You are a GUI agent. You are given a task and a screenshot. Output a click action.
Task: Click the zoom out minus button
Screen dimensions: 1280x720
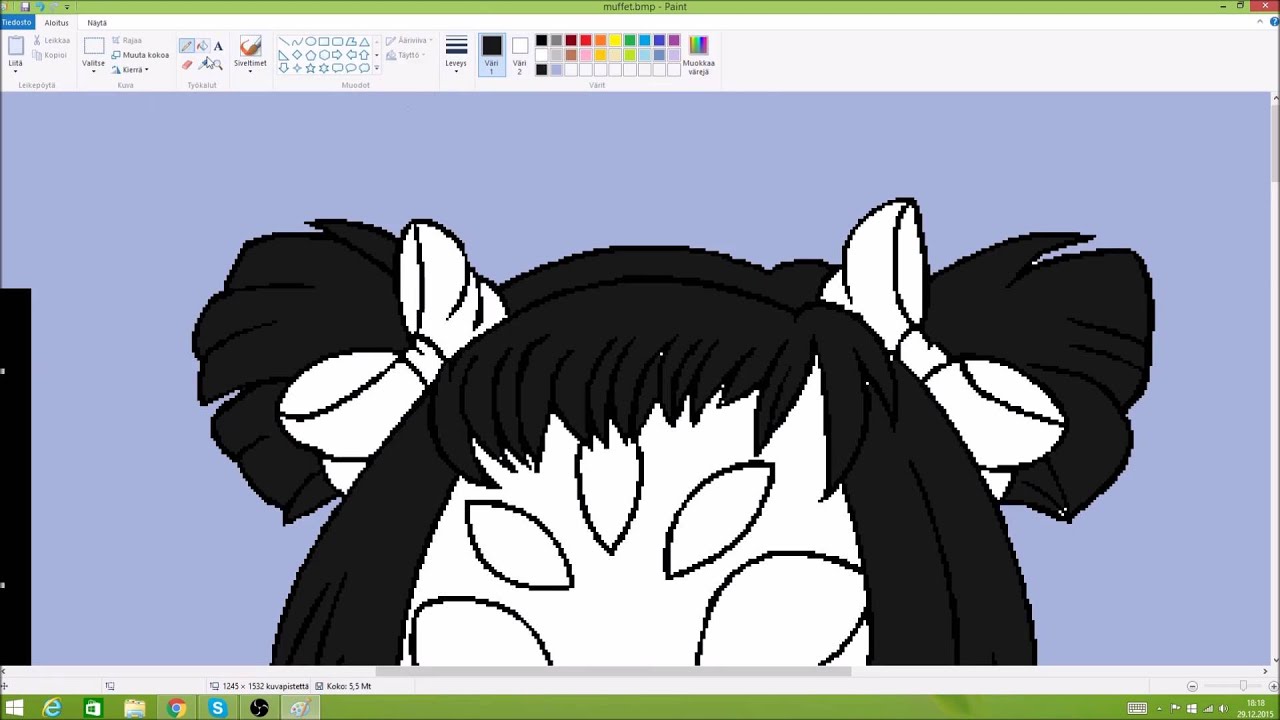(1192, 686)
